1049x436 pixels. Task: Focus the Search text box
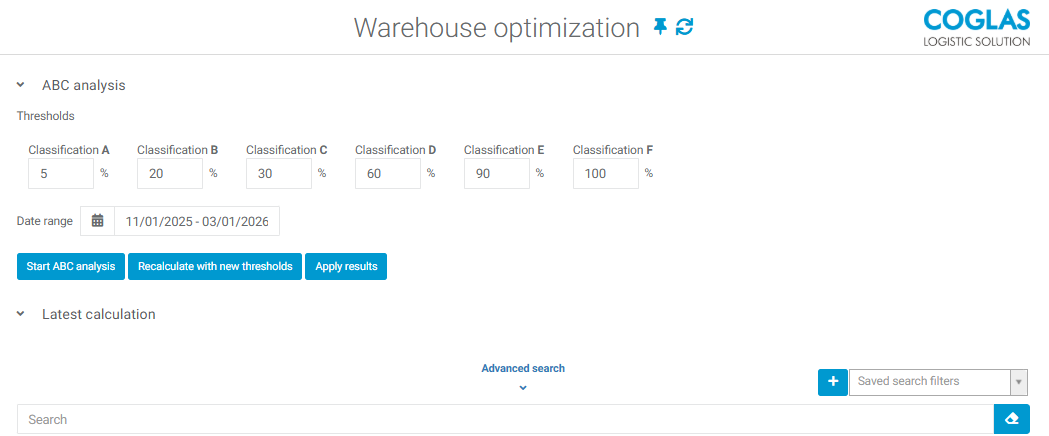click(x=506, y=419)
